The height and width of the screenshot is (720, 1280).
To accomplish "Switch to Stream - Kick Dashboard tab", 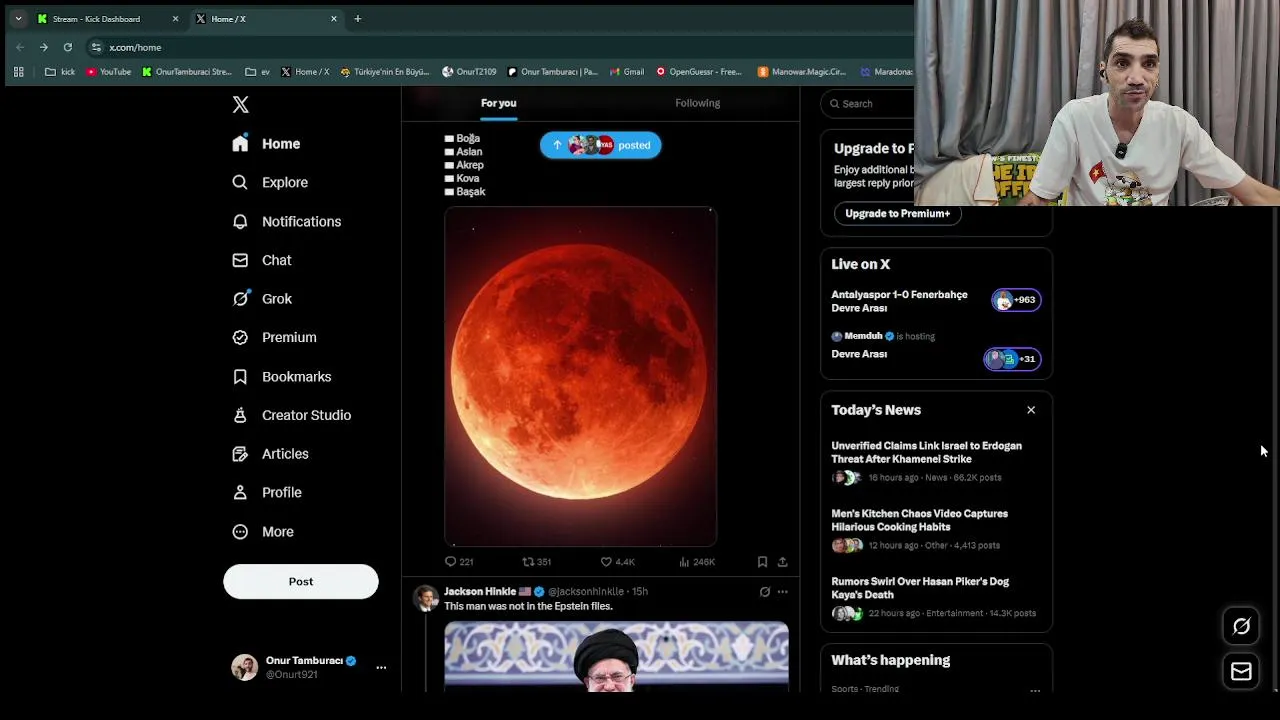I will tap(107, 19).
